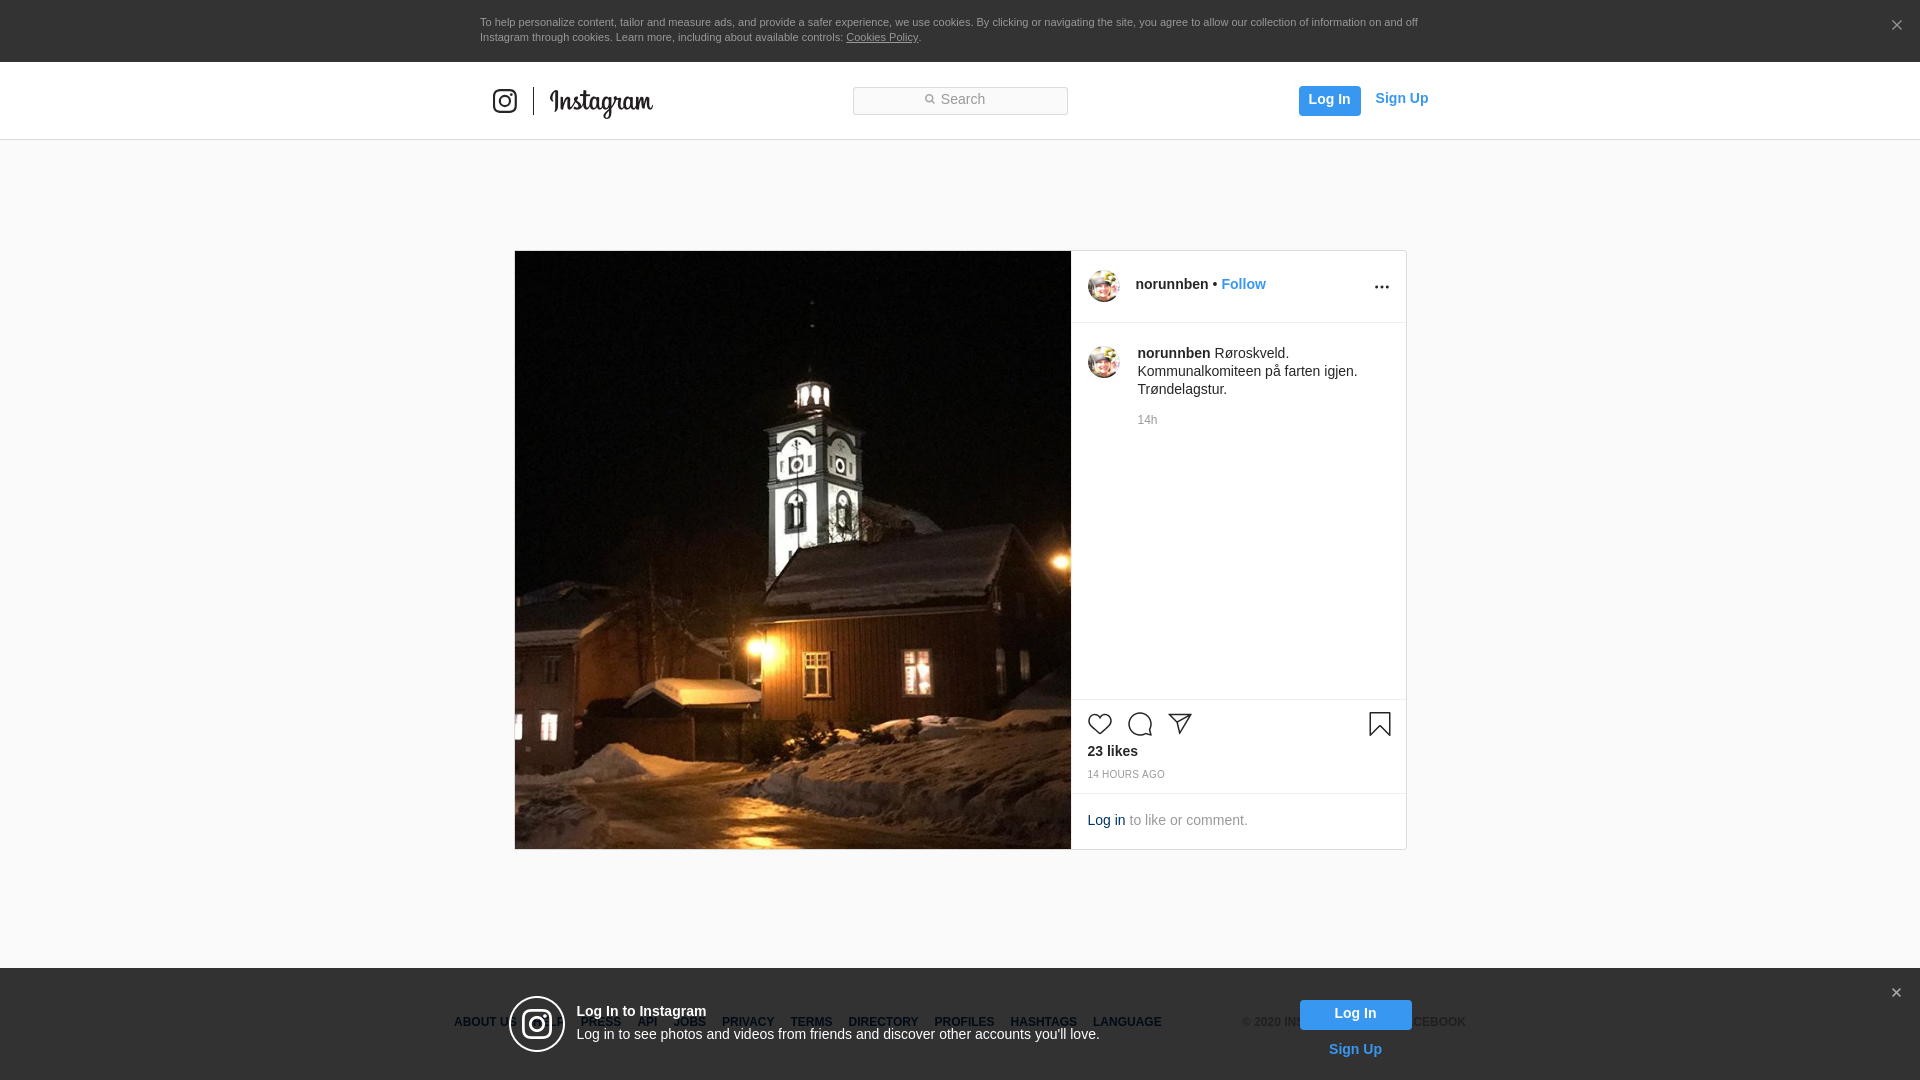Click Log in to like or comment
1920x1080 pixels.
click(x=1106, y=820)
